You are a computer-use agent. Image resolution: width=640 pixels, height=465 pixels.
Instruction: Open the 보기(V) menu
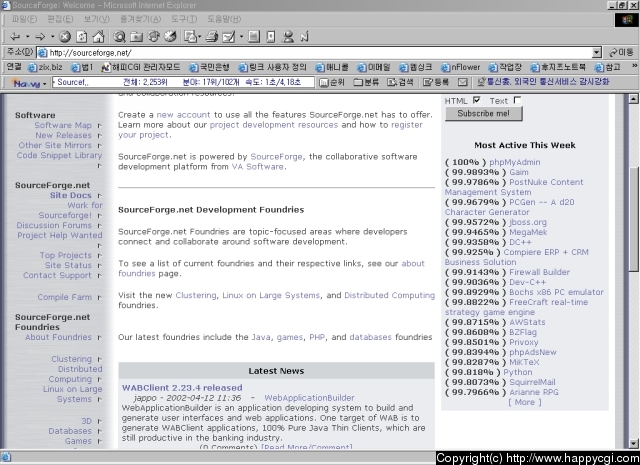tap(96, 19)
